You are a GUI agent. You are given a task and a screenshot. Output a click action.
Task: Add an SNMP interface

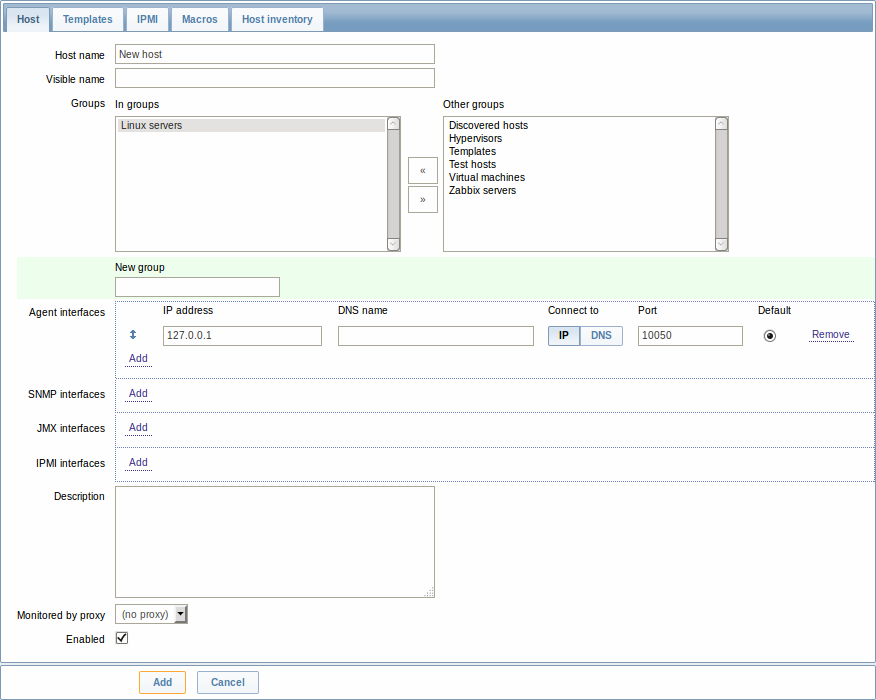[x=138, y=394]
